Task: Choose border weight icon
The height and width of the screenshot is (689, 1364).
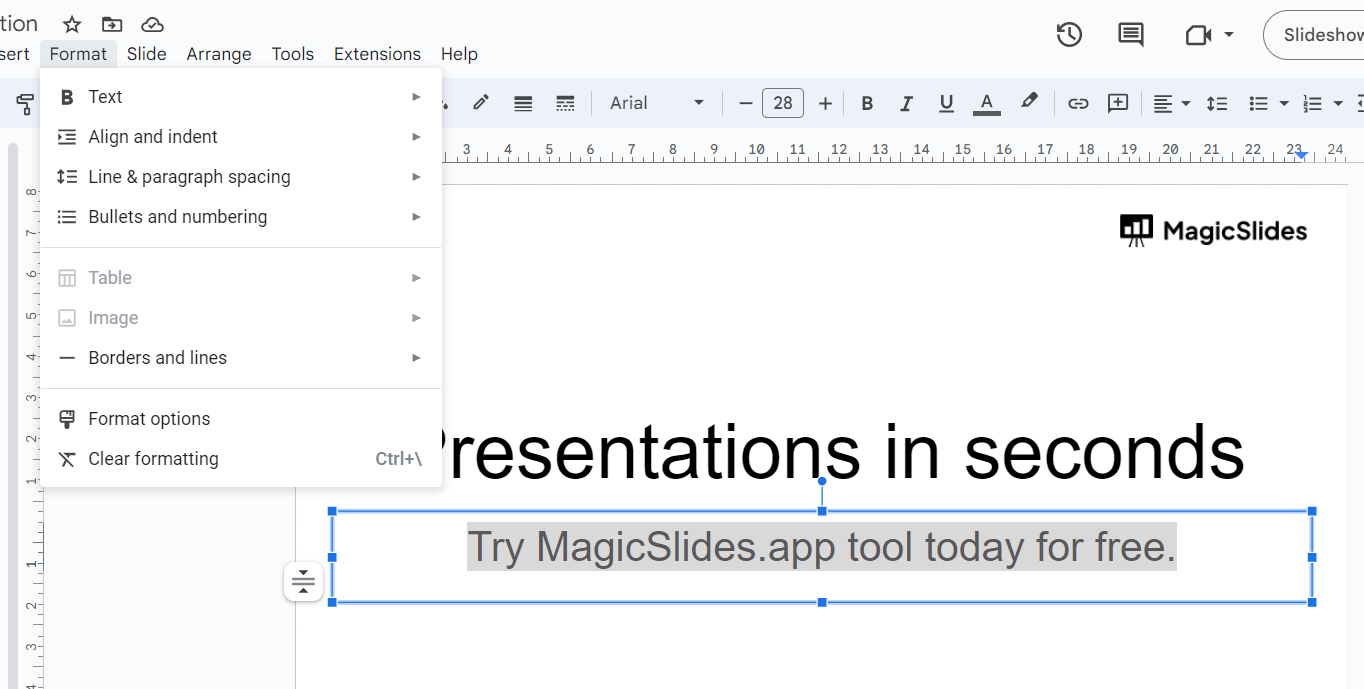Action: 523,103
